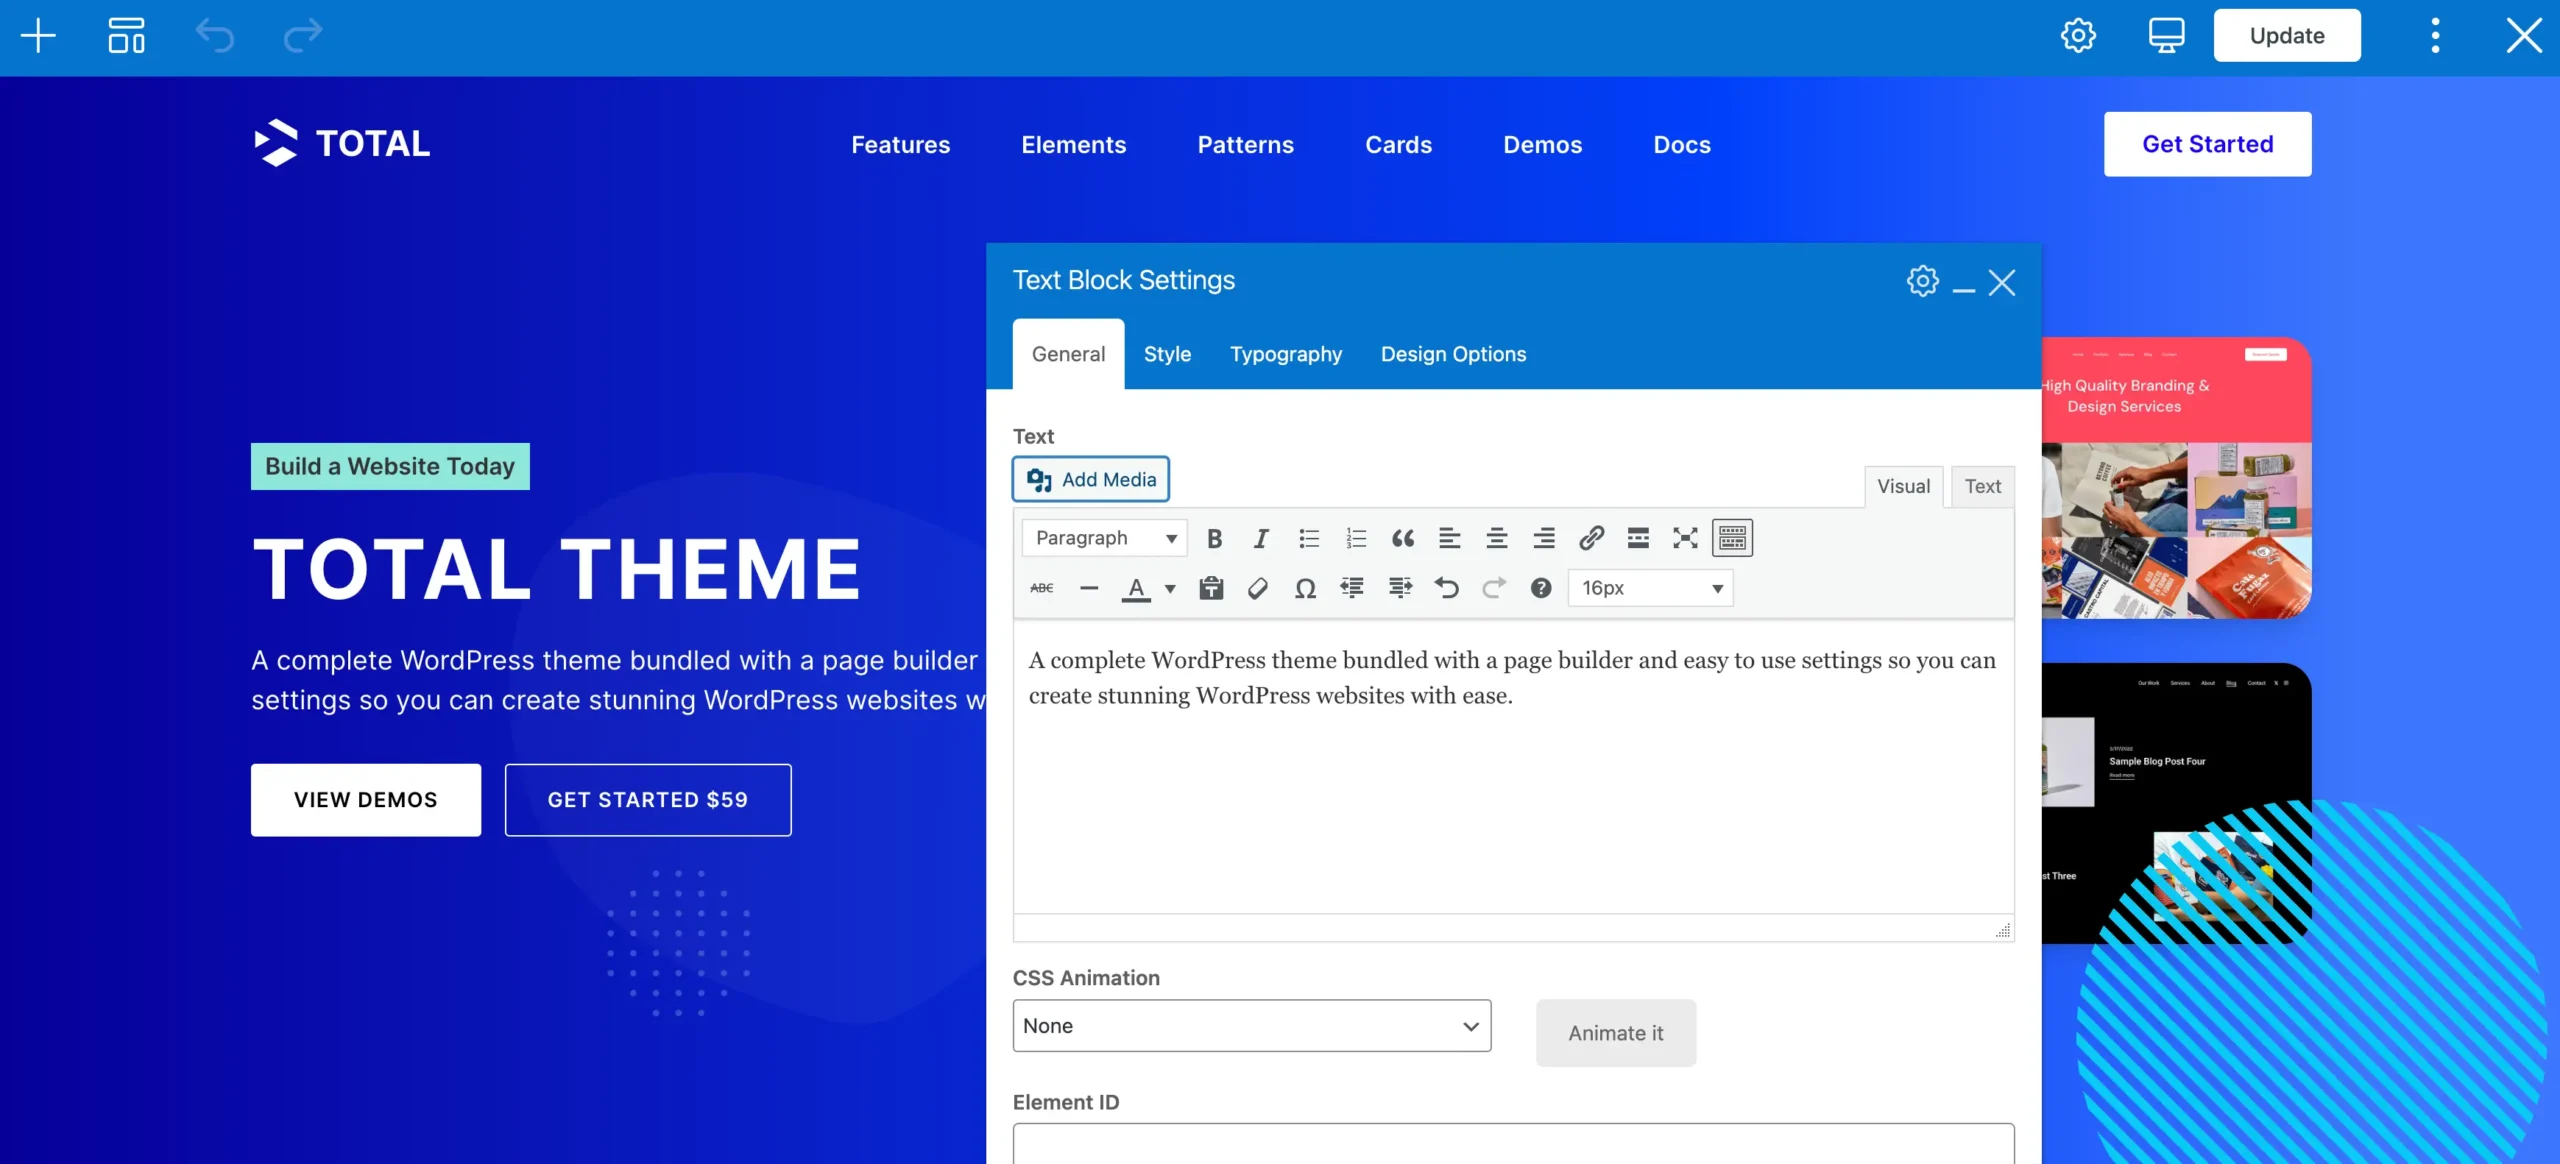Click the Add Media button
Image resolution: width=2560 pixels, height=1164 pixels.
pos(1091,480)
